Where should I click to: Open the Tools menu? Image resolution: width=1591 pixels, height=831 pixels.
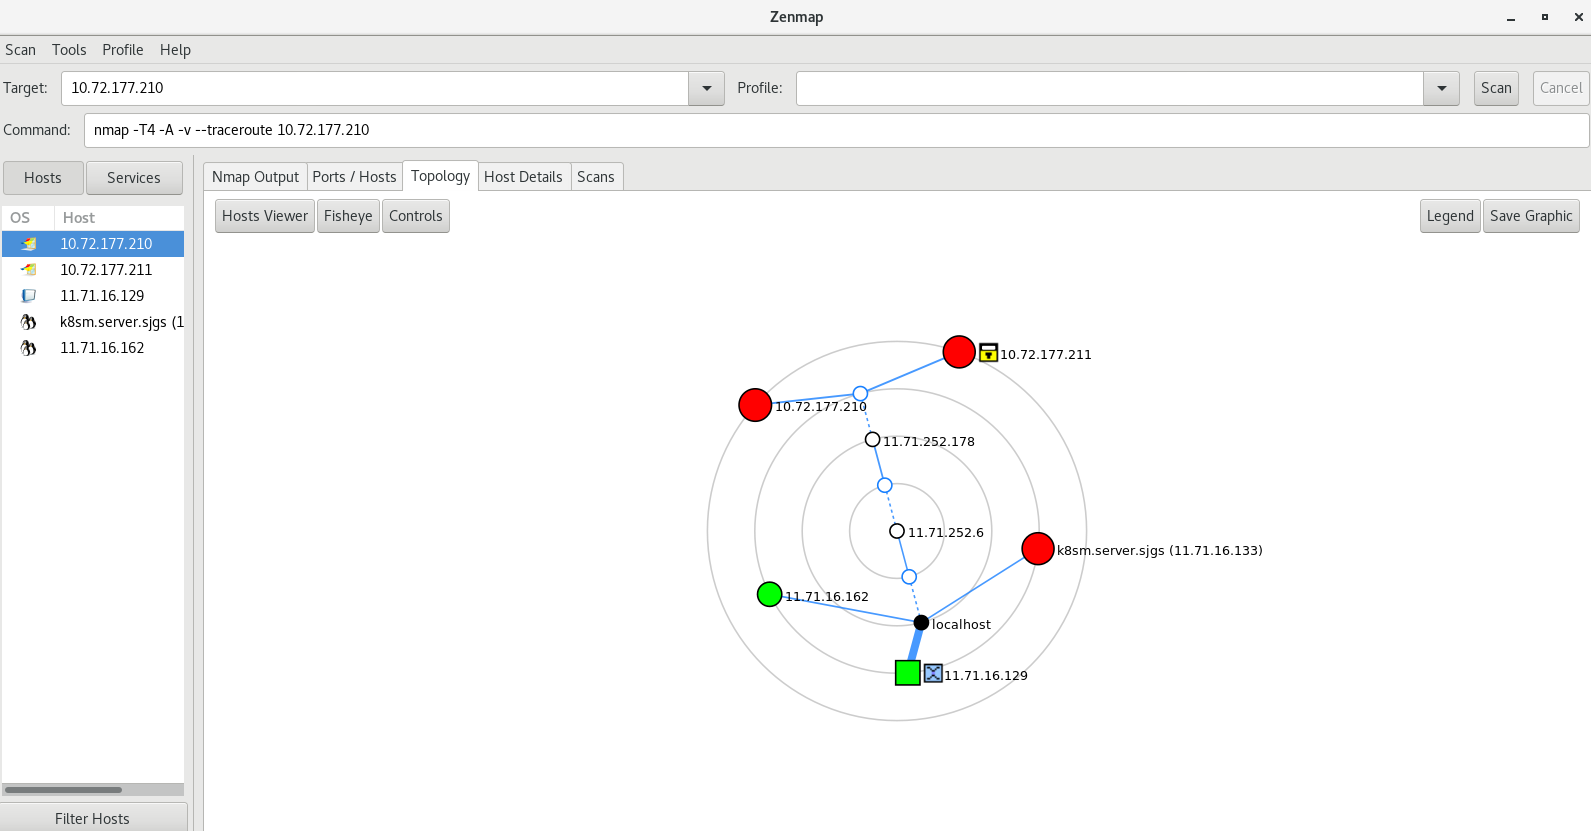tap(69, 50)
